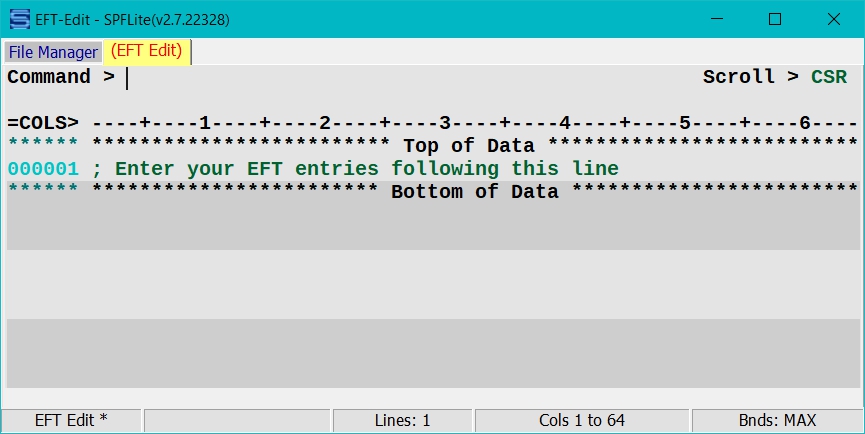Minimize the SPFLite window
865x434 pixels.
[x=717, y=20]
